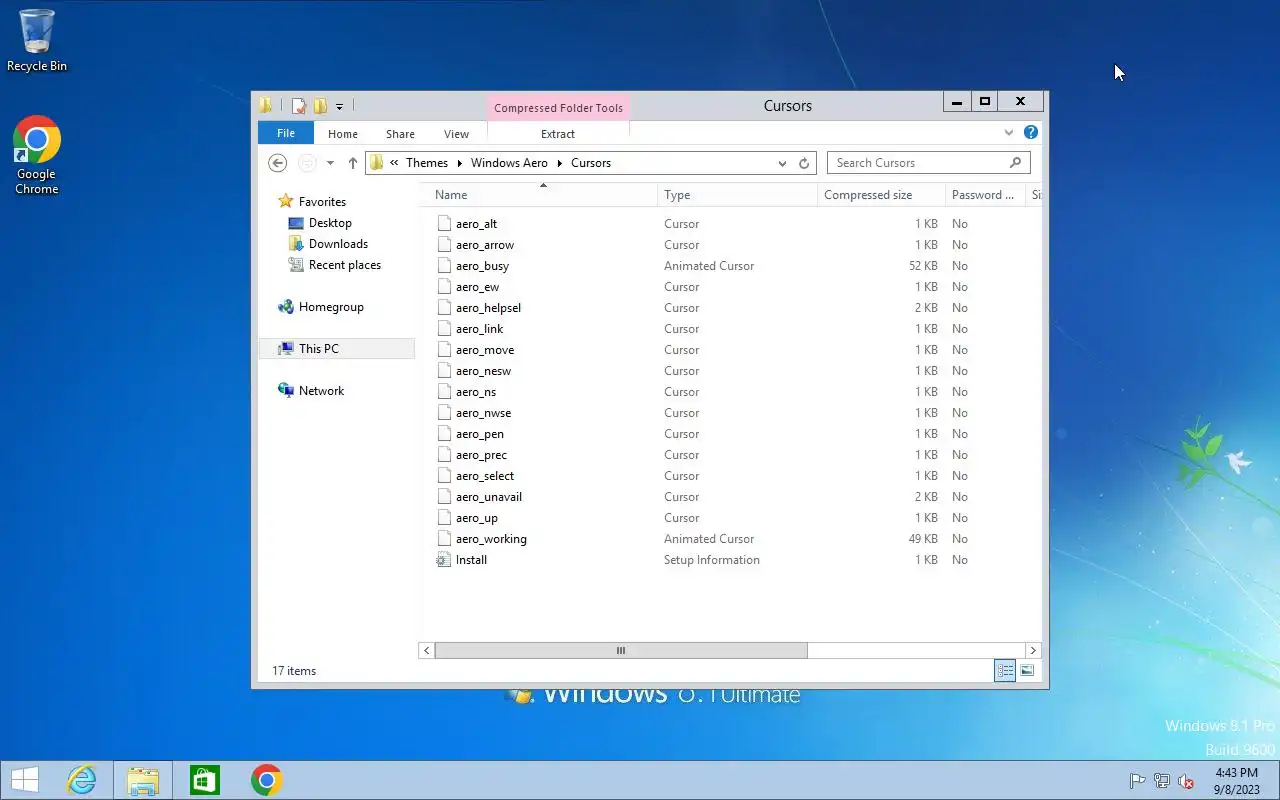Sort by the Type column header
Screen dimensions: 1280x800
[737, 195]
